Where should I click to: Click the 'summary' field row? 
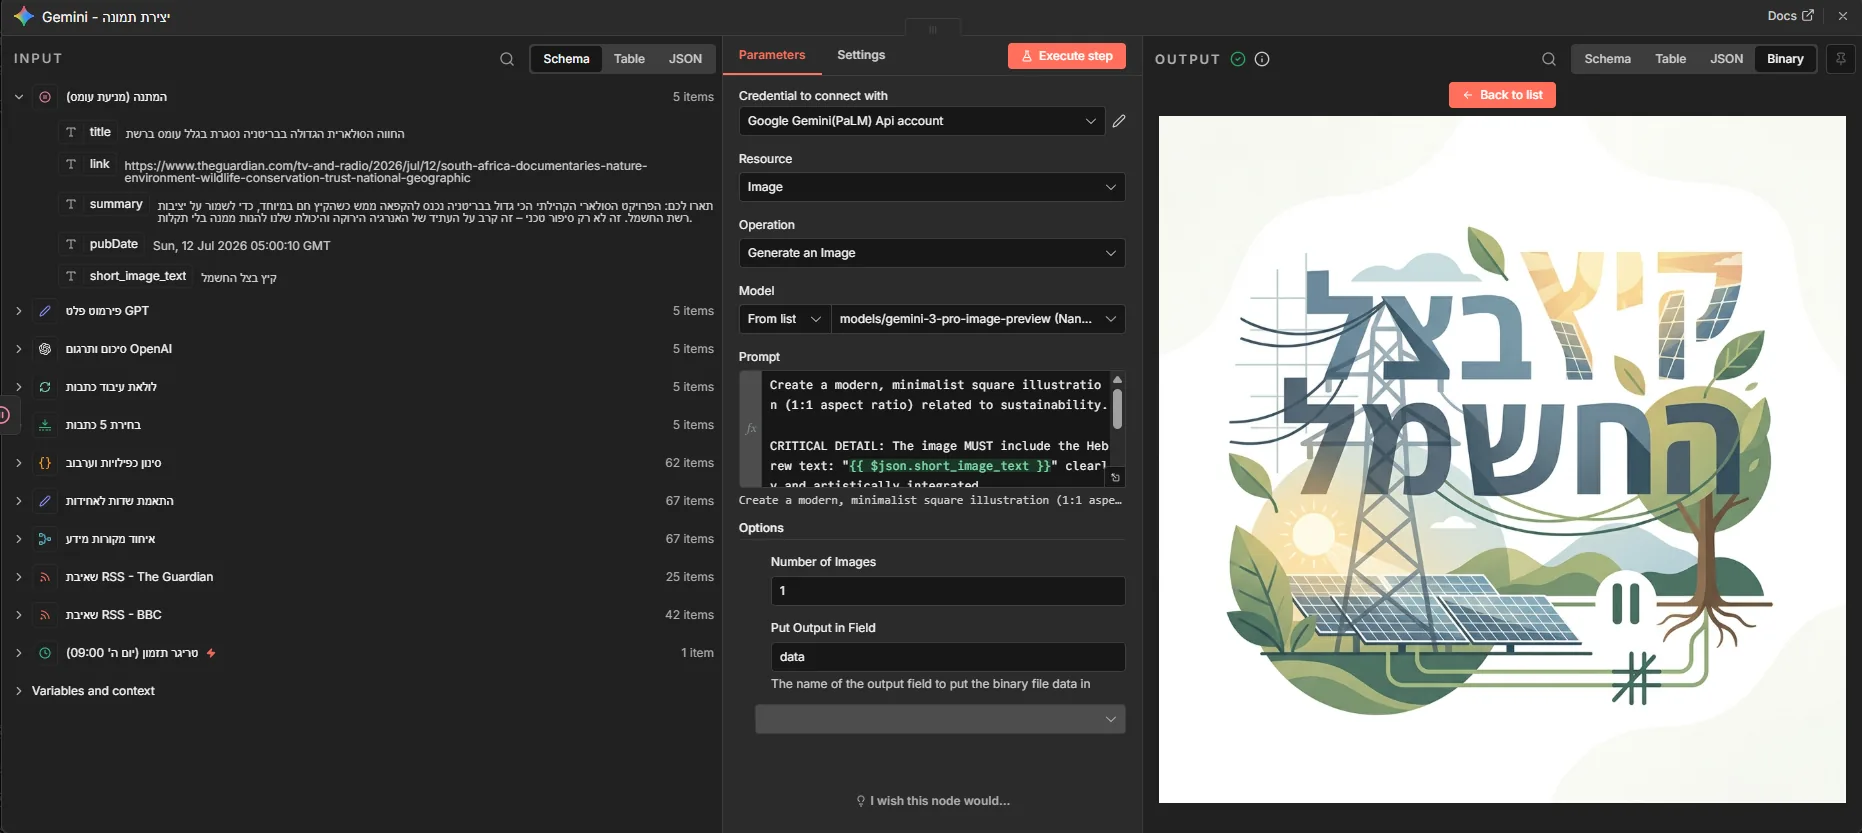click(x=388, y=211)
